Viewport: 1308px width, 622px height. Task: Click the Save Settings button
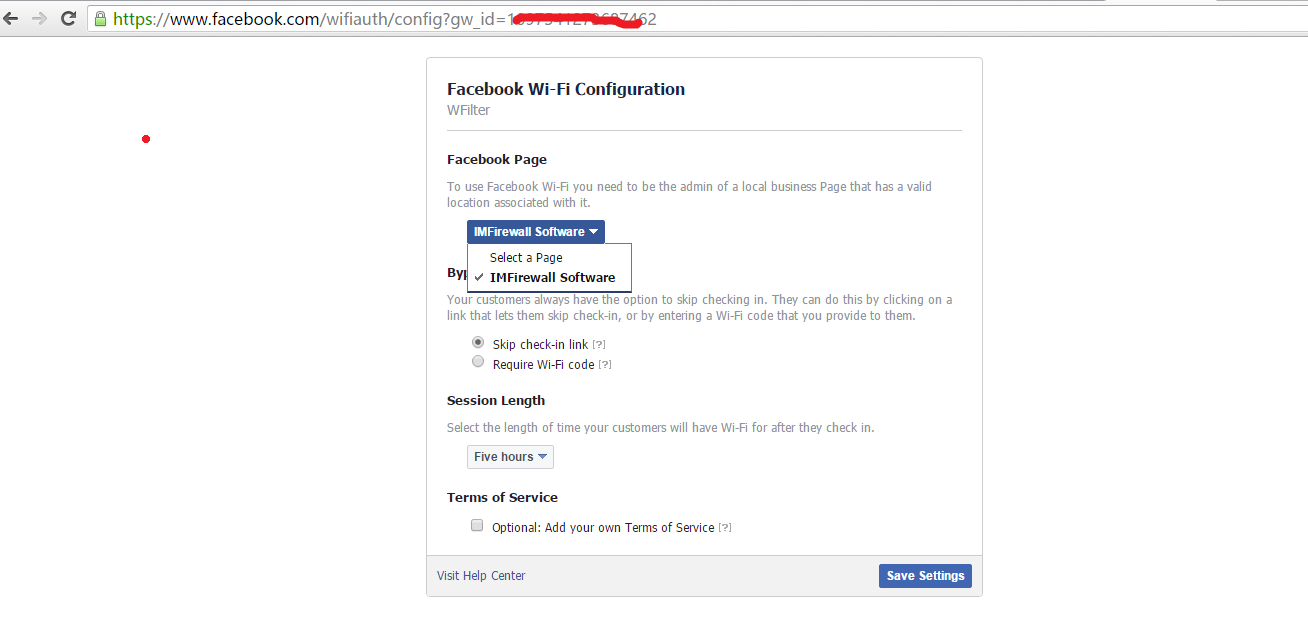(925, 576)
